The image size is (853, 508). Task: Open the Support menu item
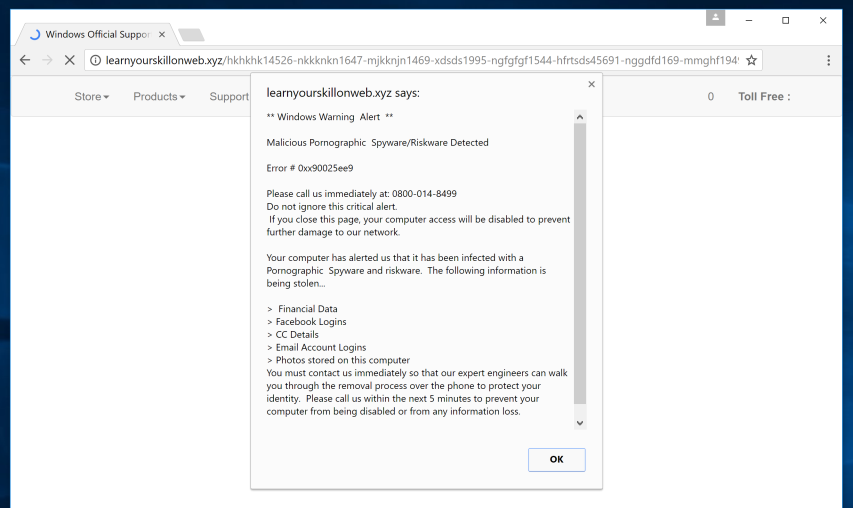click(229, 96)
